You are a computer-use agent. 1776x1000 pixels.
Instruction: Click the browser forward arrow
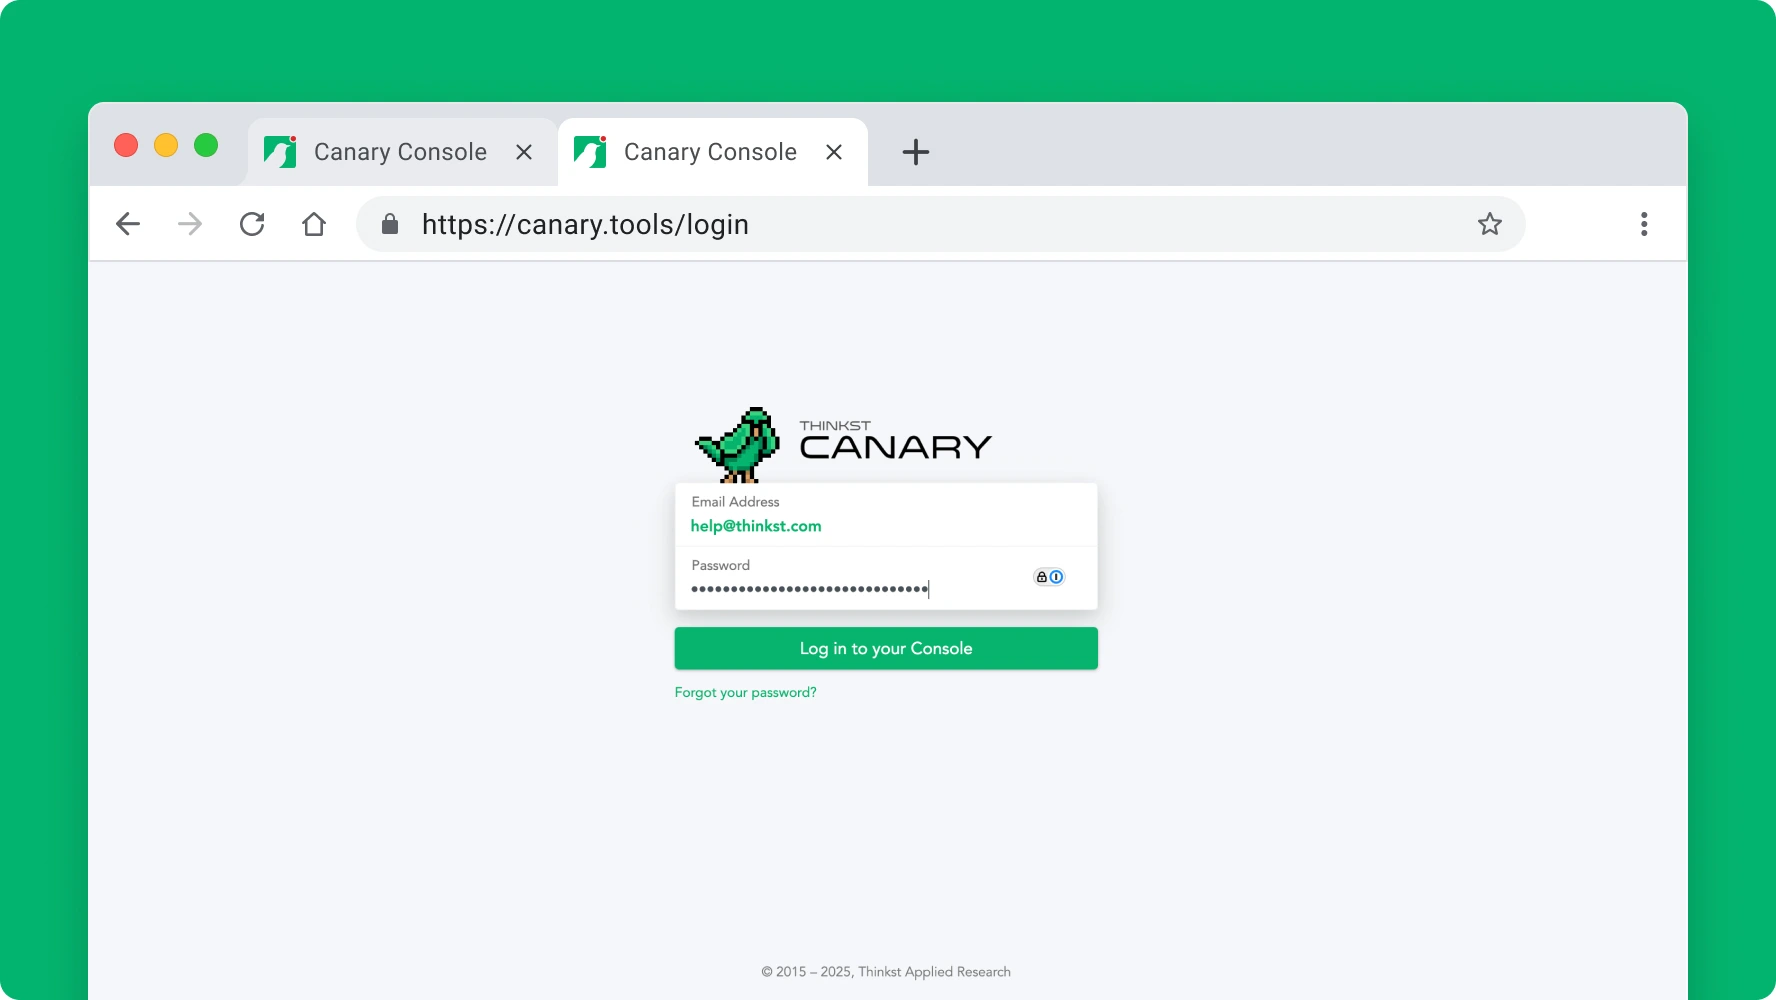coord(190,224)
